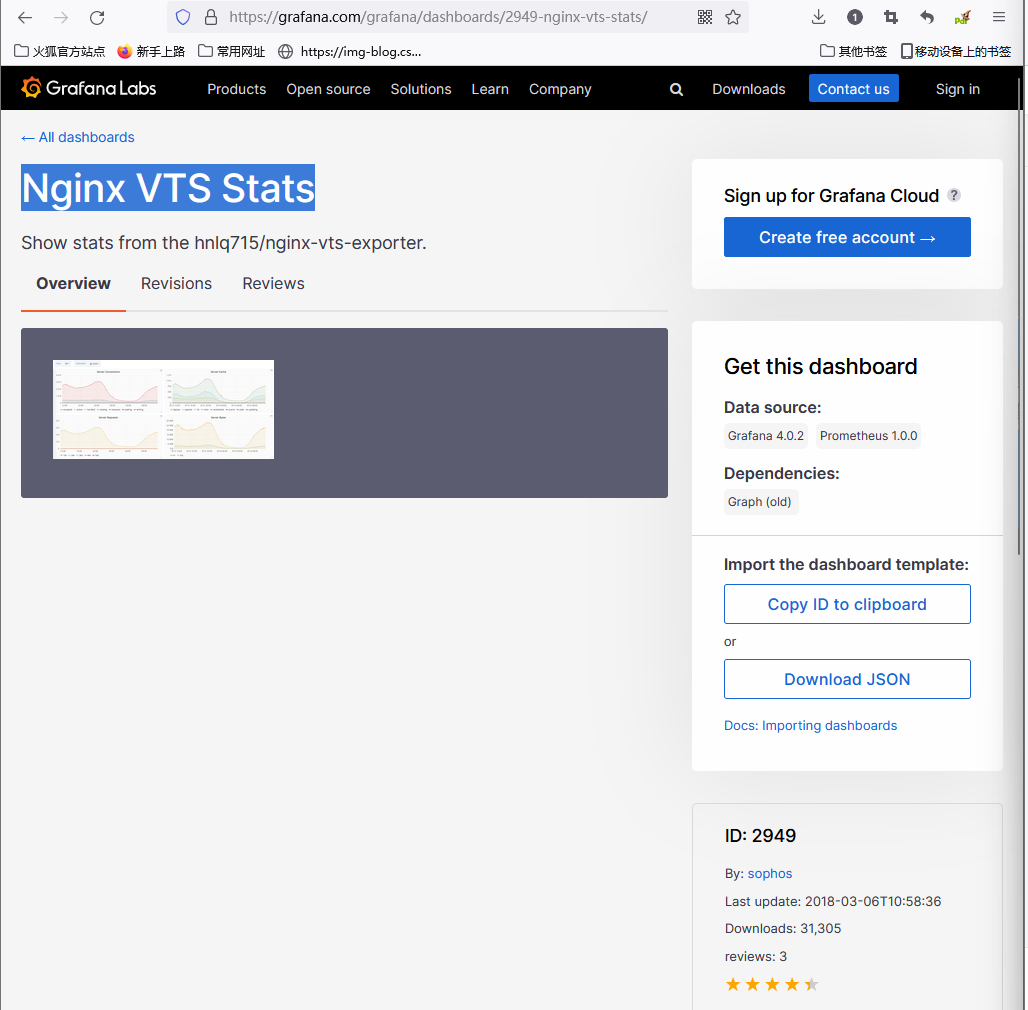Open the 常用网址 bookmark folder
Screen dimensions: 1028x1010
point(231,51)
